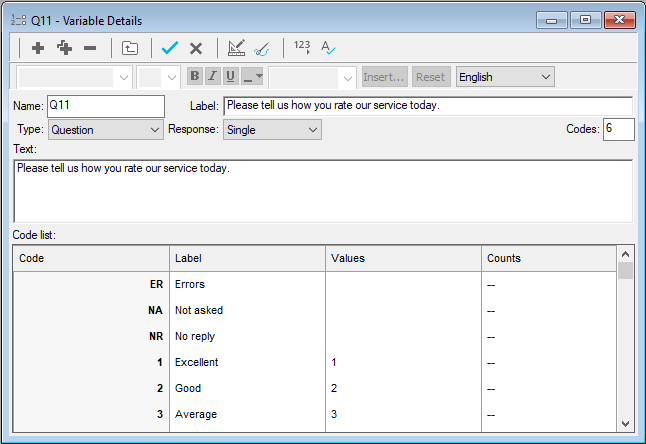Click the add new code plus icon
Screen dimensions: 646x444
coord(38,48)
